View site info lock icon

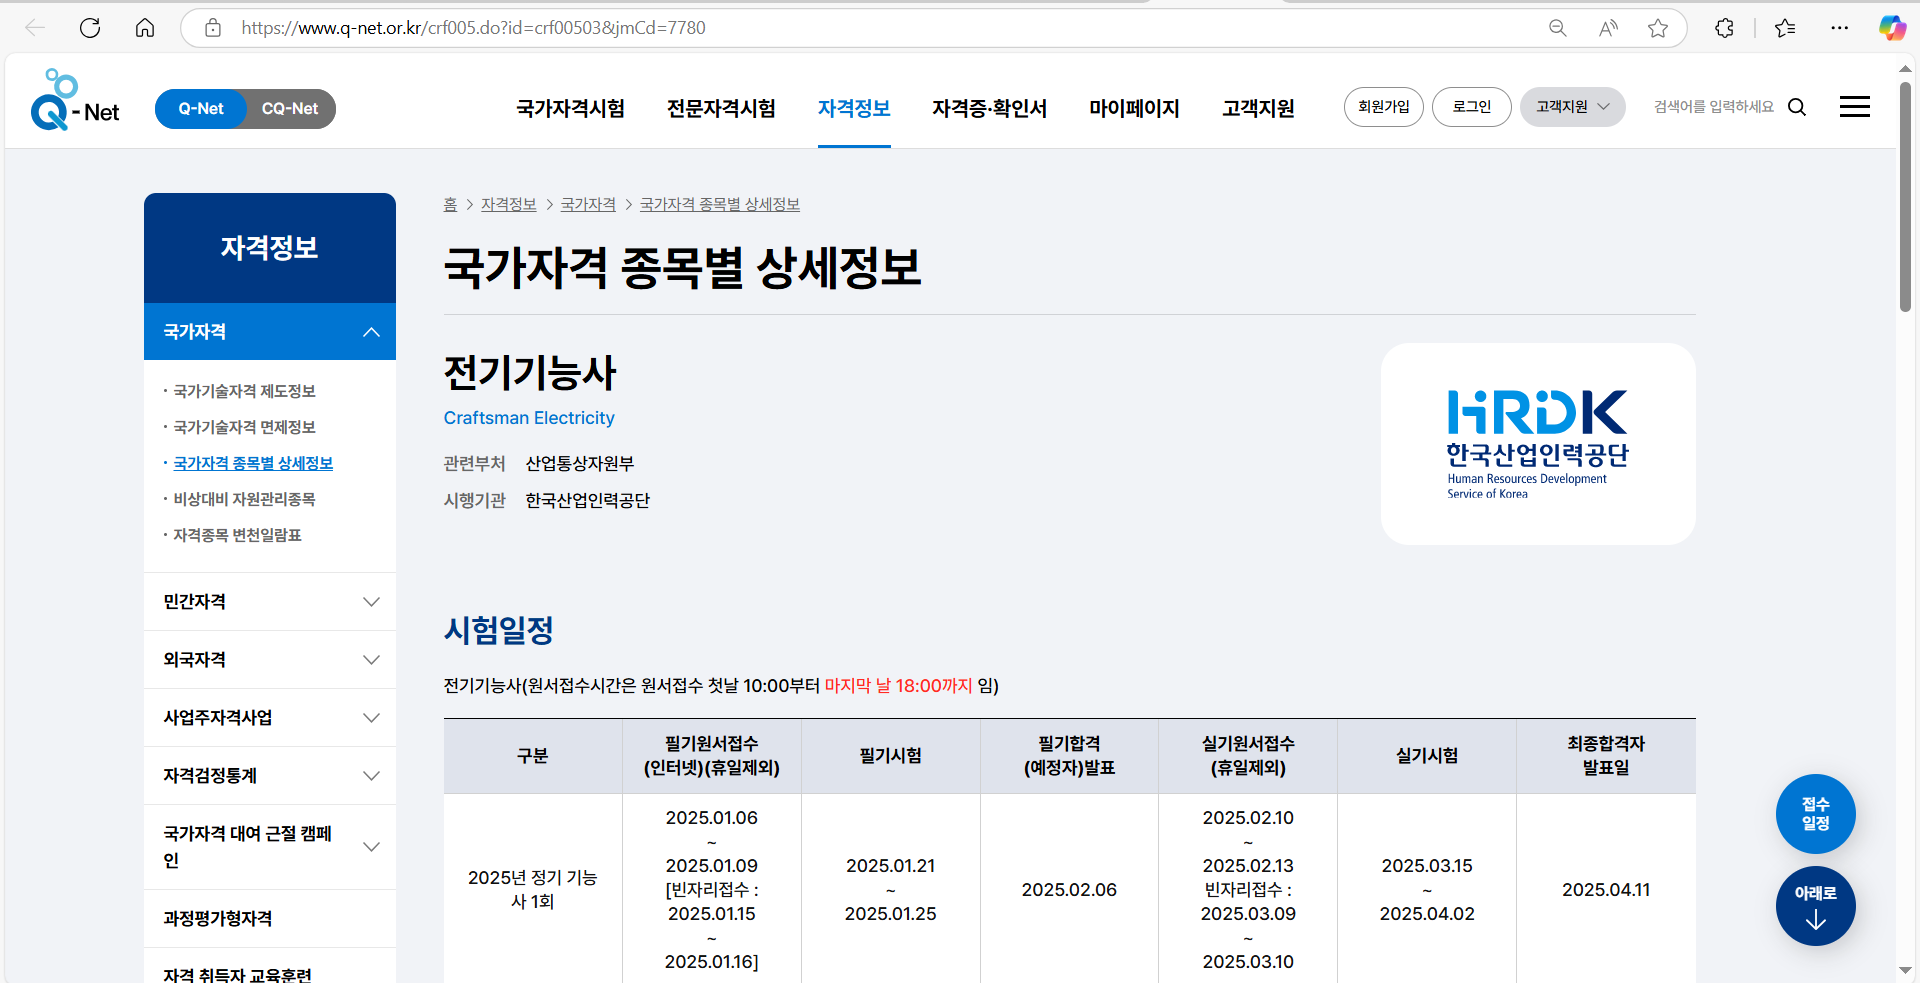click(213, 28)
